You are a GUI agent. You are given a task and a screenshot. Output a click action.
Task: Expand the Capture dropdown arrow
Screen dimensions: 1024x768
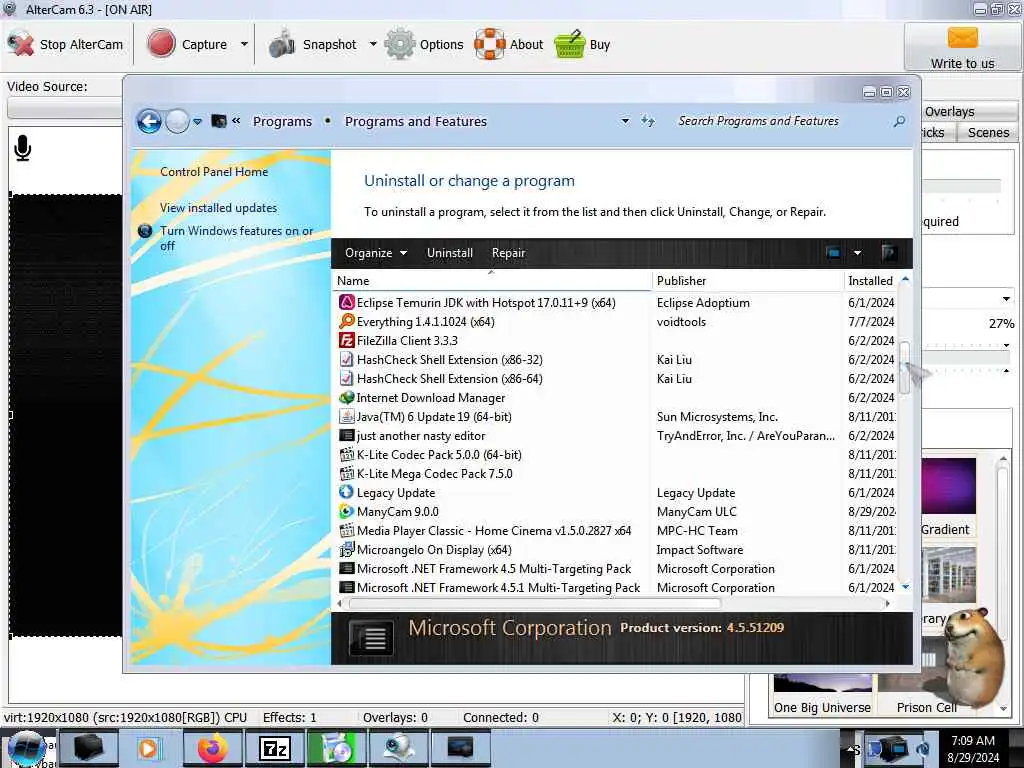pos(244,44)
